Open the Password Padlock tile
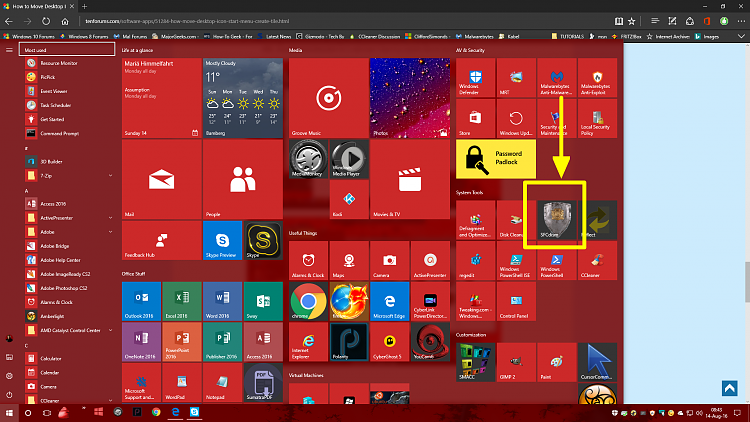The image size is (750, 422). pyautogui.click(x=496, y=159)
